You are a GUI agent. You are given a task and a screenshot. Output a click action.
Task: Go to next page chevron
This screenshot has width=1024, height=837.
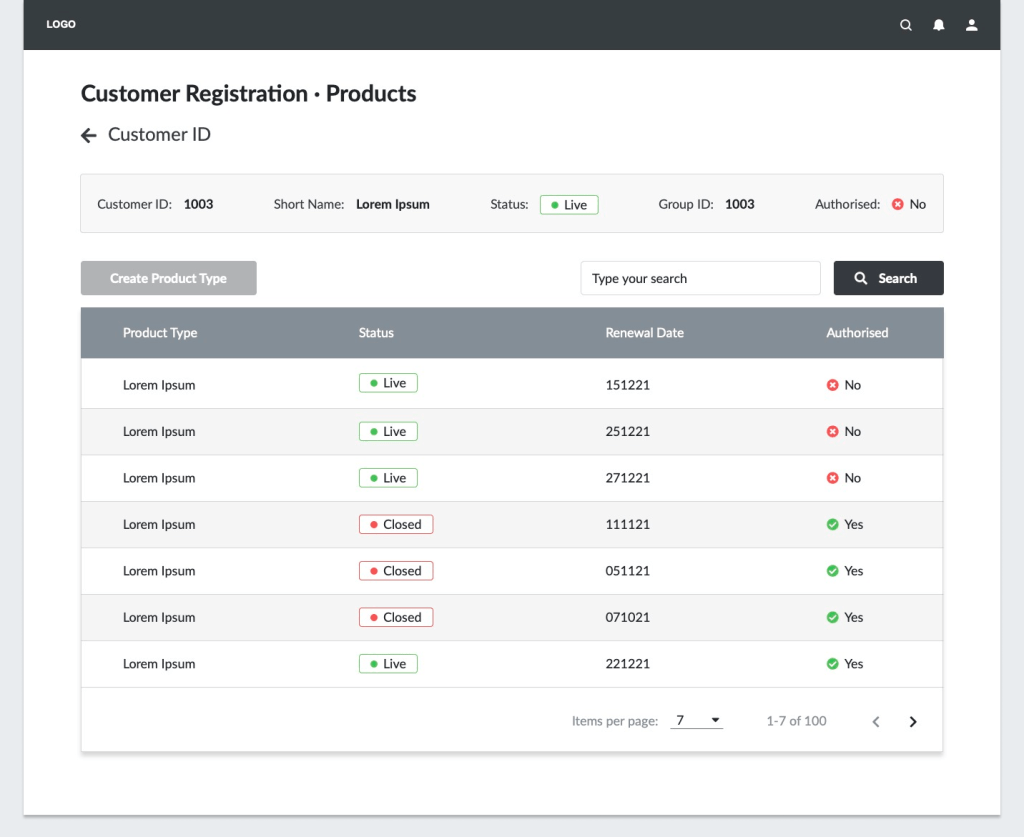(x=912, y=721)
